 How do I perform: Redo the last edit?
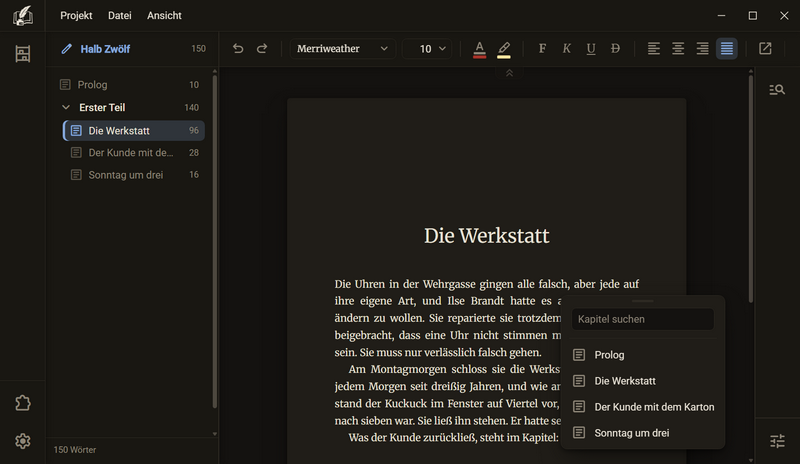(x=262, y=48)
